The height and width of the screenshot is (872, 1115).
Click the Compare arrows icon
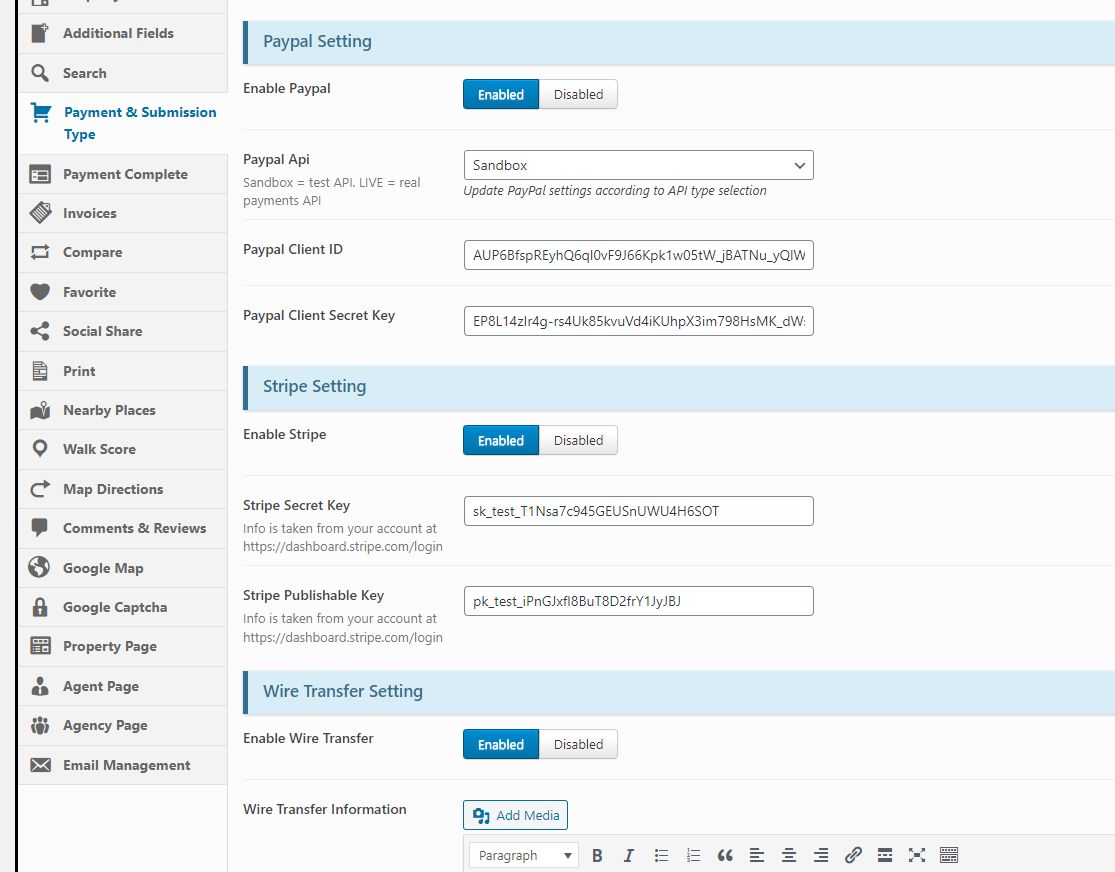[x=41, y=252]
